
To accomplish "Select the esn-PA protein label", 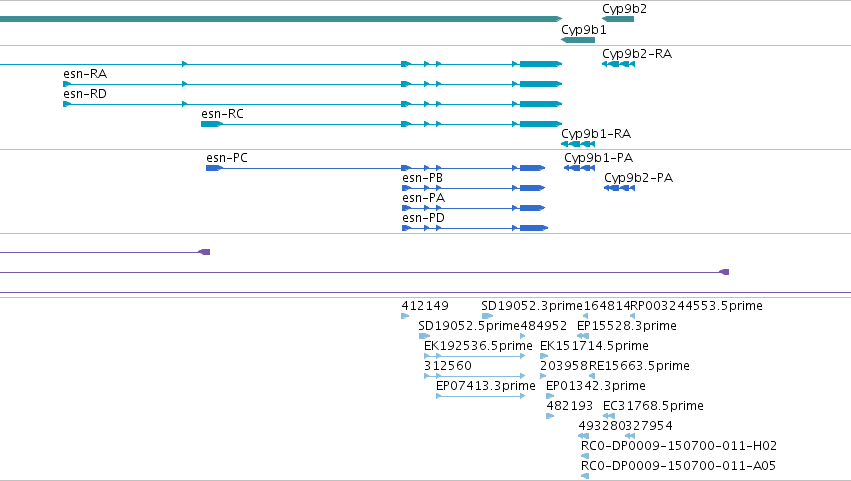I will tap(423, 198).
